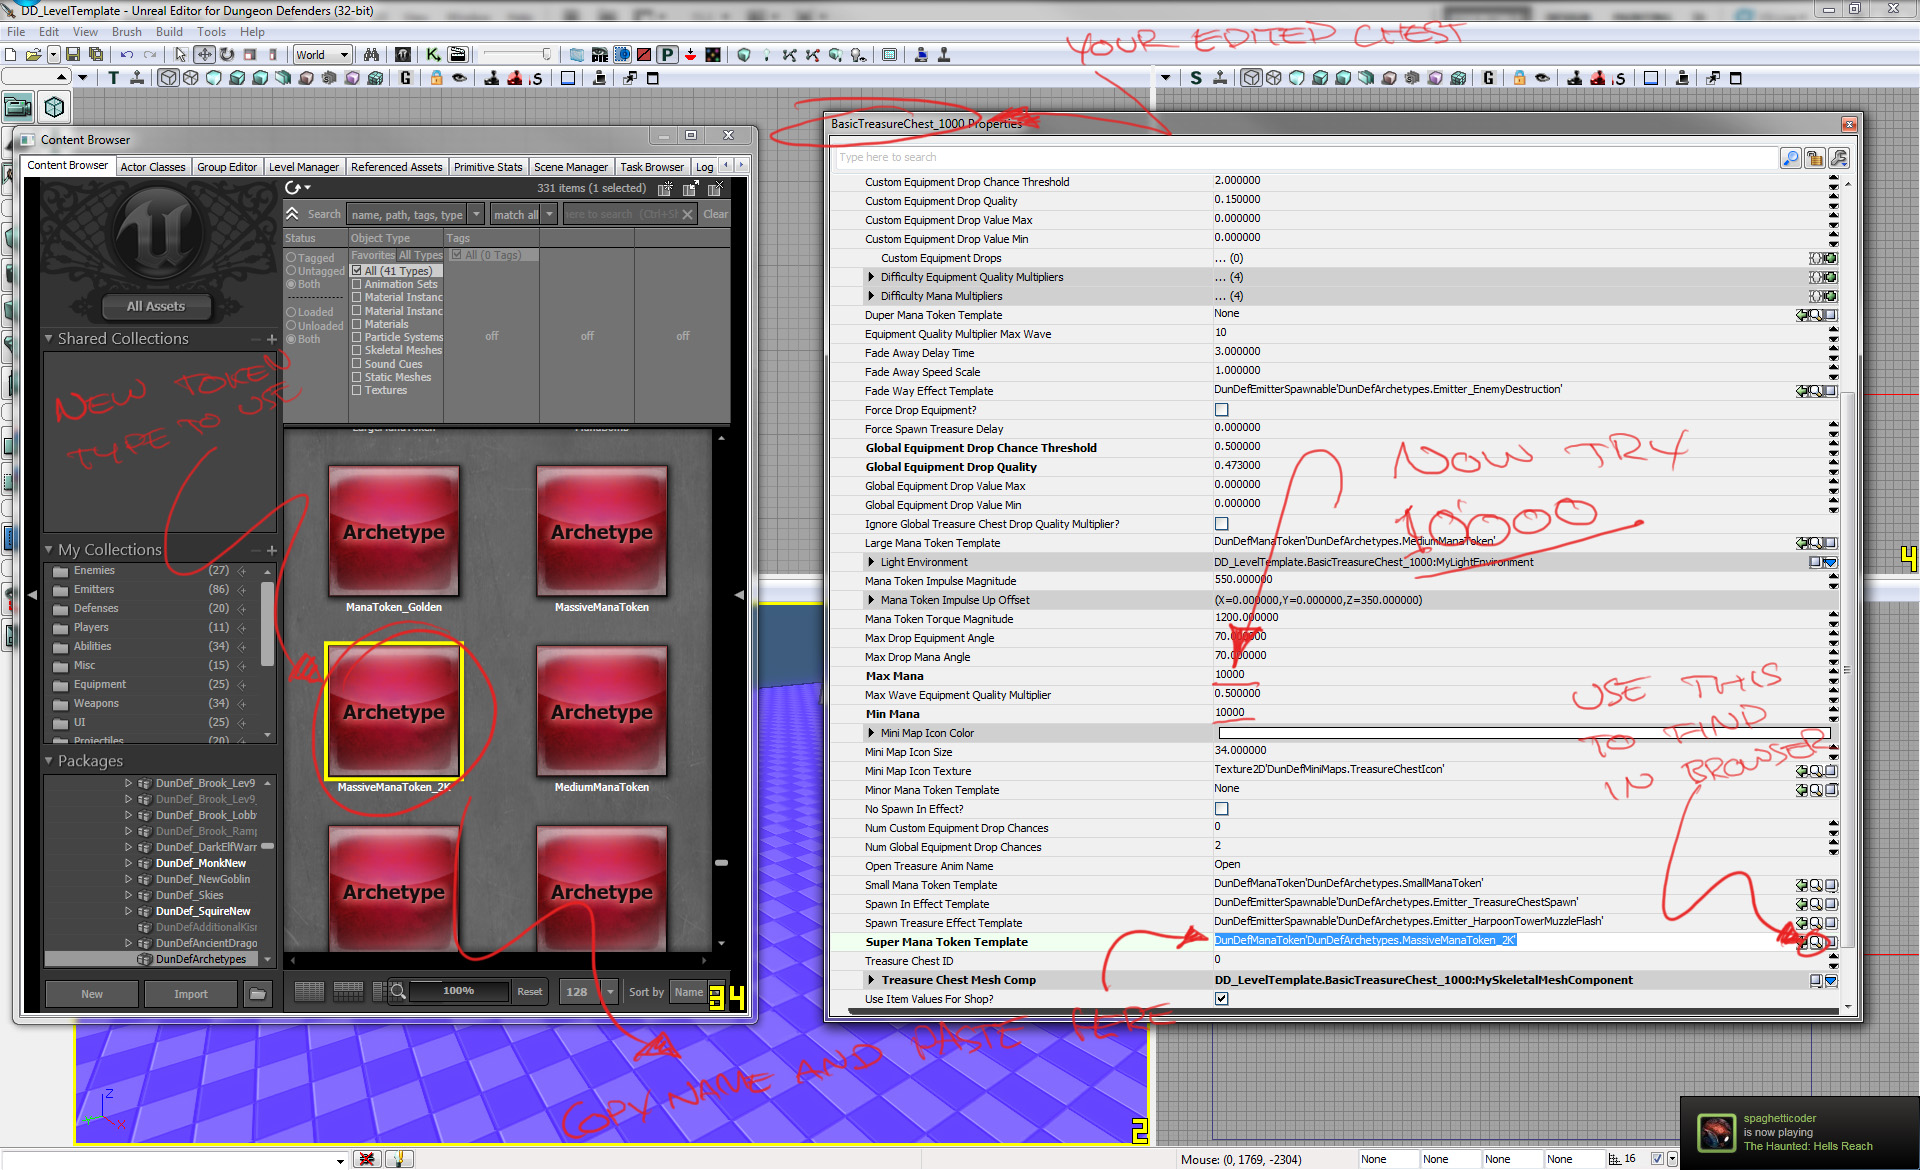Uncheck Use Item Values For Shop?
This screenshot has height=1170, width=1920.
coord(1221,999)
